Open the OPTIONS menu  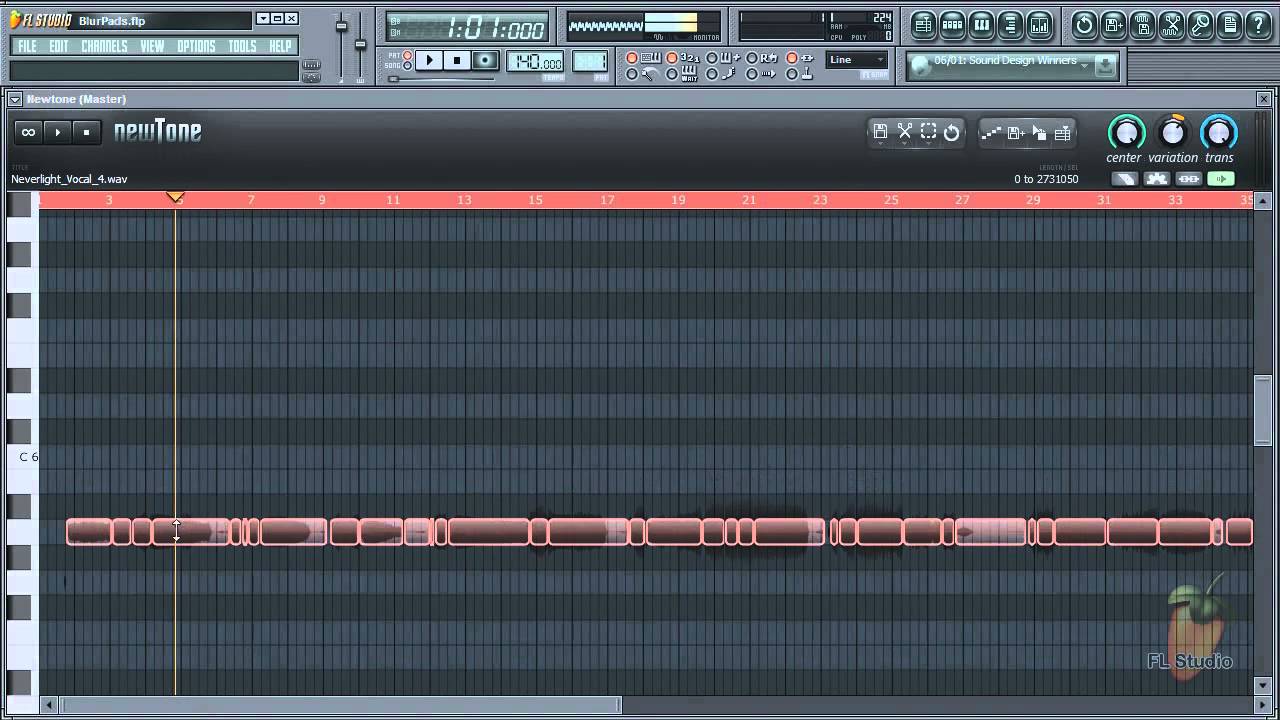pyautogui.click(x=196, y=46)
